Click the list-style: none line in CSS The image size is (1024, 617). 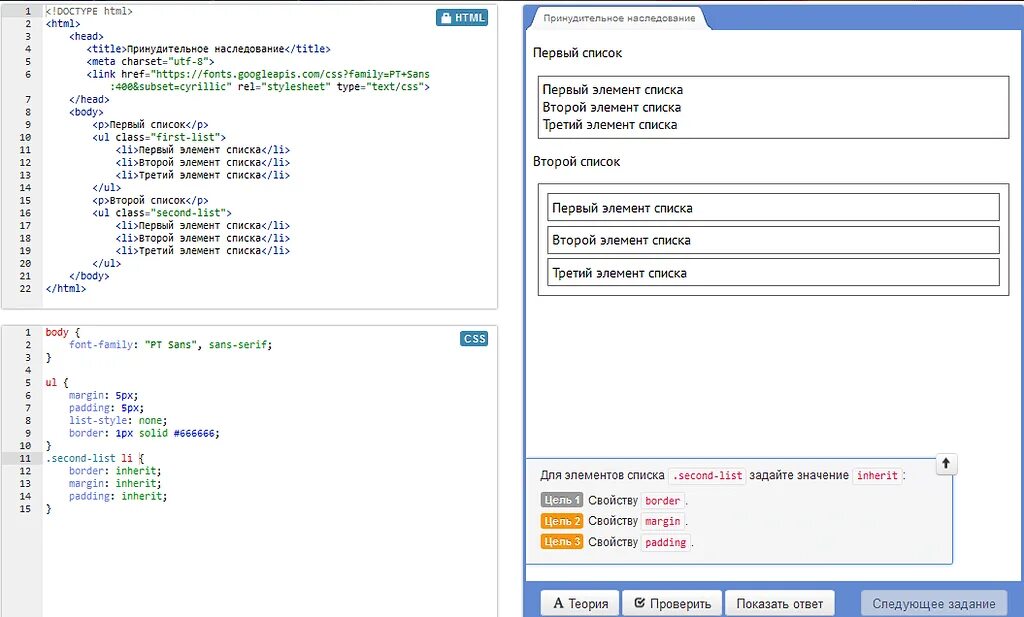point(118,420)
